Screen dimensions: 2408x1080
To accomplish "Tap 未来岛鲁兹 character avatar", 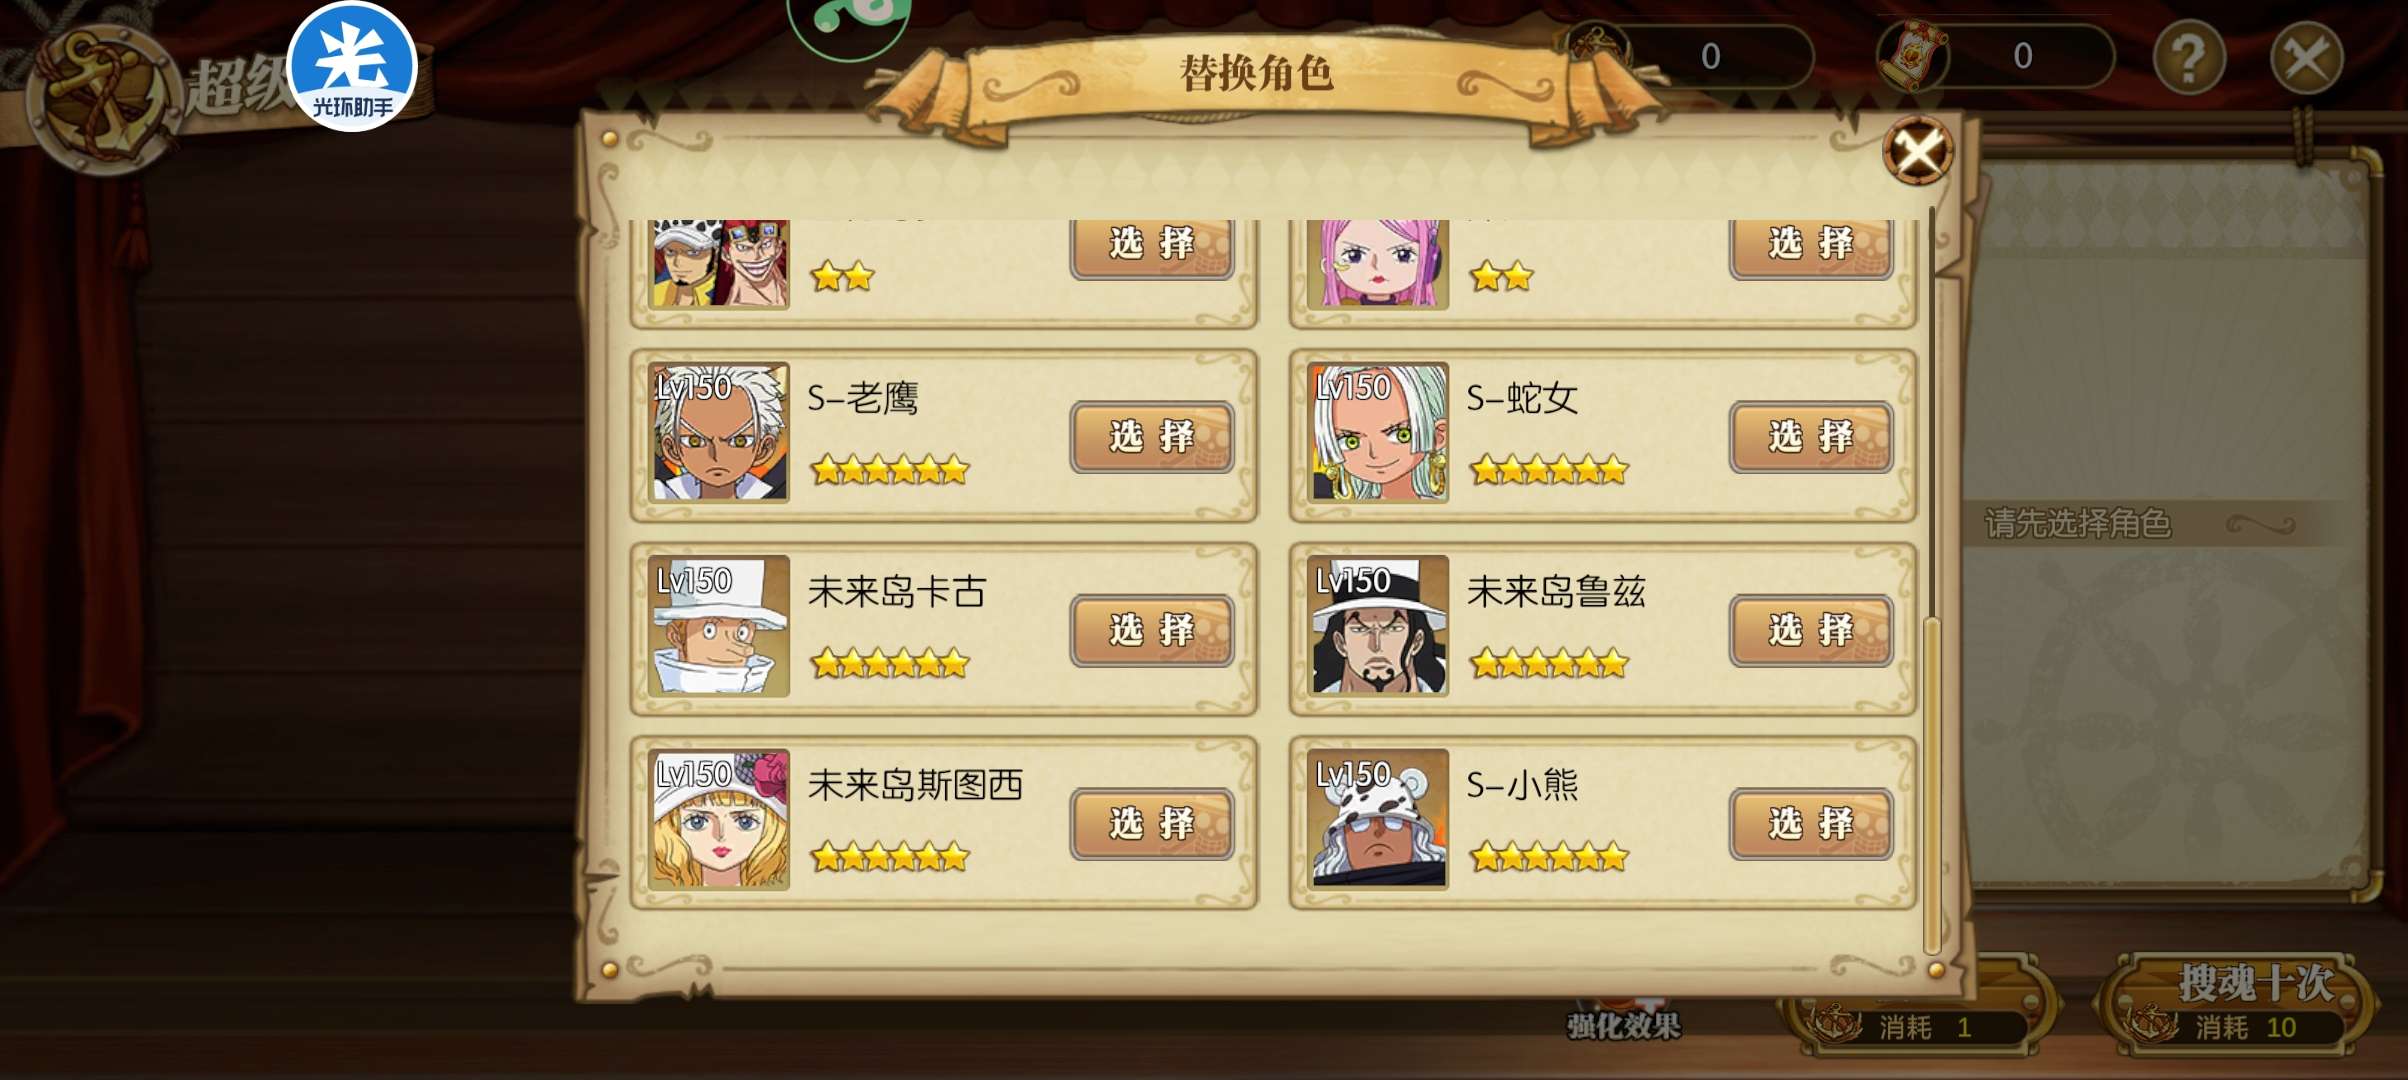I will 1378,626.
